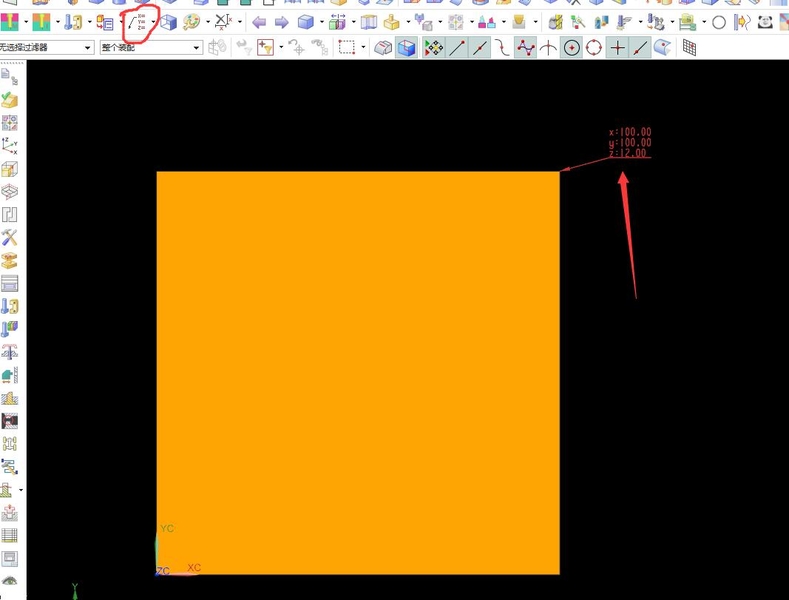
Task: Toggle the bounded grid snap icon
Action: coord(689,48)
